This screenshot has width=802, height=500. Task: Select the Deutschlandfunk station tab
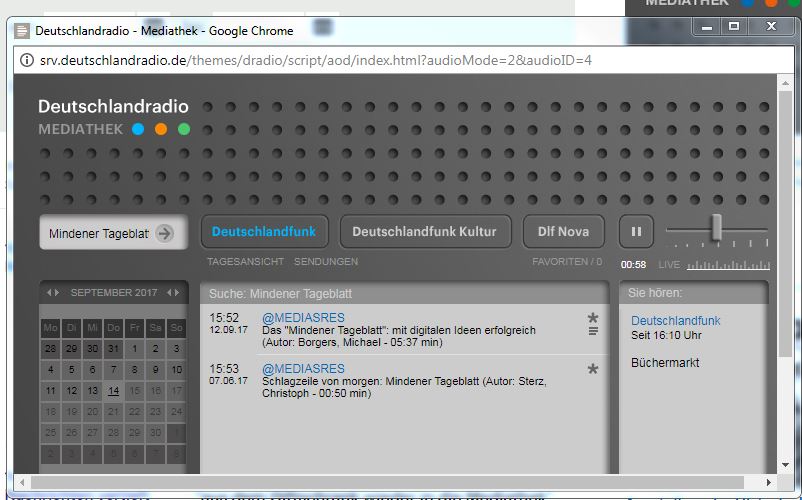[264, 232]
